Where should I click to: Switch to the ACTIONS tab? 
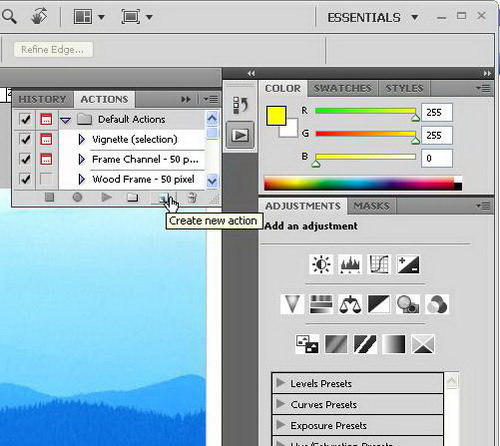click(104, 99)
